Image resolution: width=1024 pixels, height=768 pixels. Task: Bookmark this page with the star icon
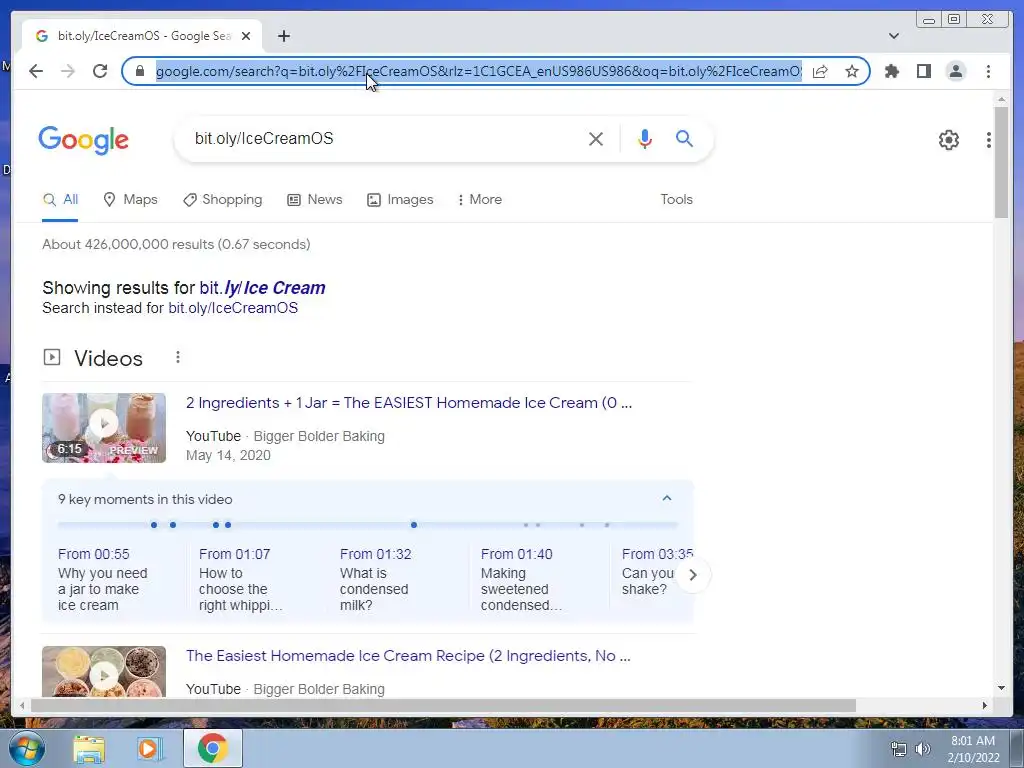pyautogui.click(x=852, y=71)
